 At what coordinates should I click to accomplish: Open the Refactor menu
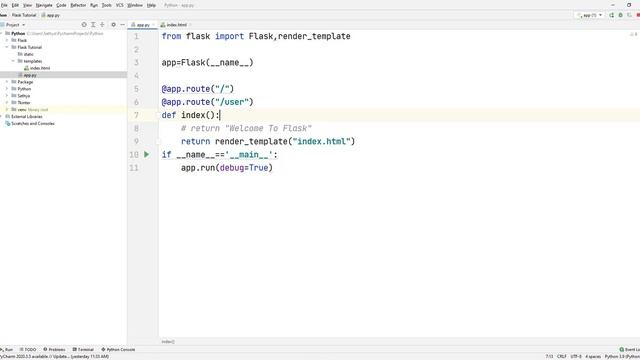pos(78,5)
